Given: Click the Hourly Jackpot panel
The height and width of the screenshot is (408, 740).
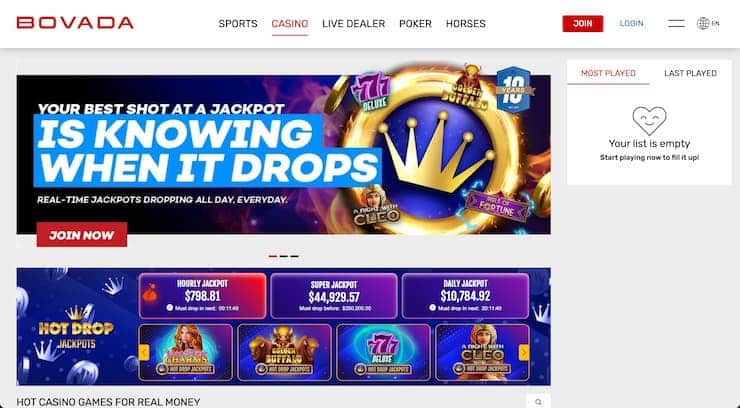Looking at the screenshot, I should pos(202,296).
